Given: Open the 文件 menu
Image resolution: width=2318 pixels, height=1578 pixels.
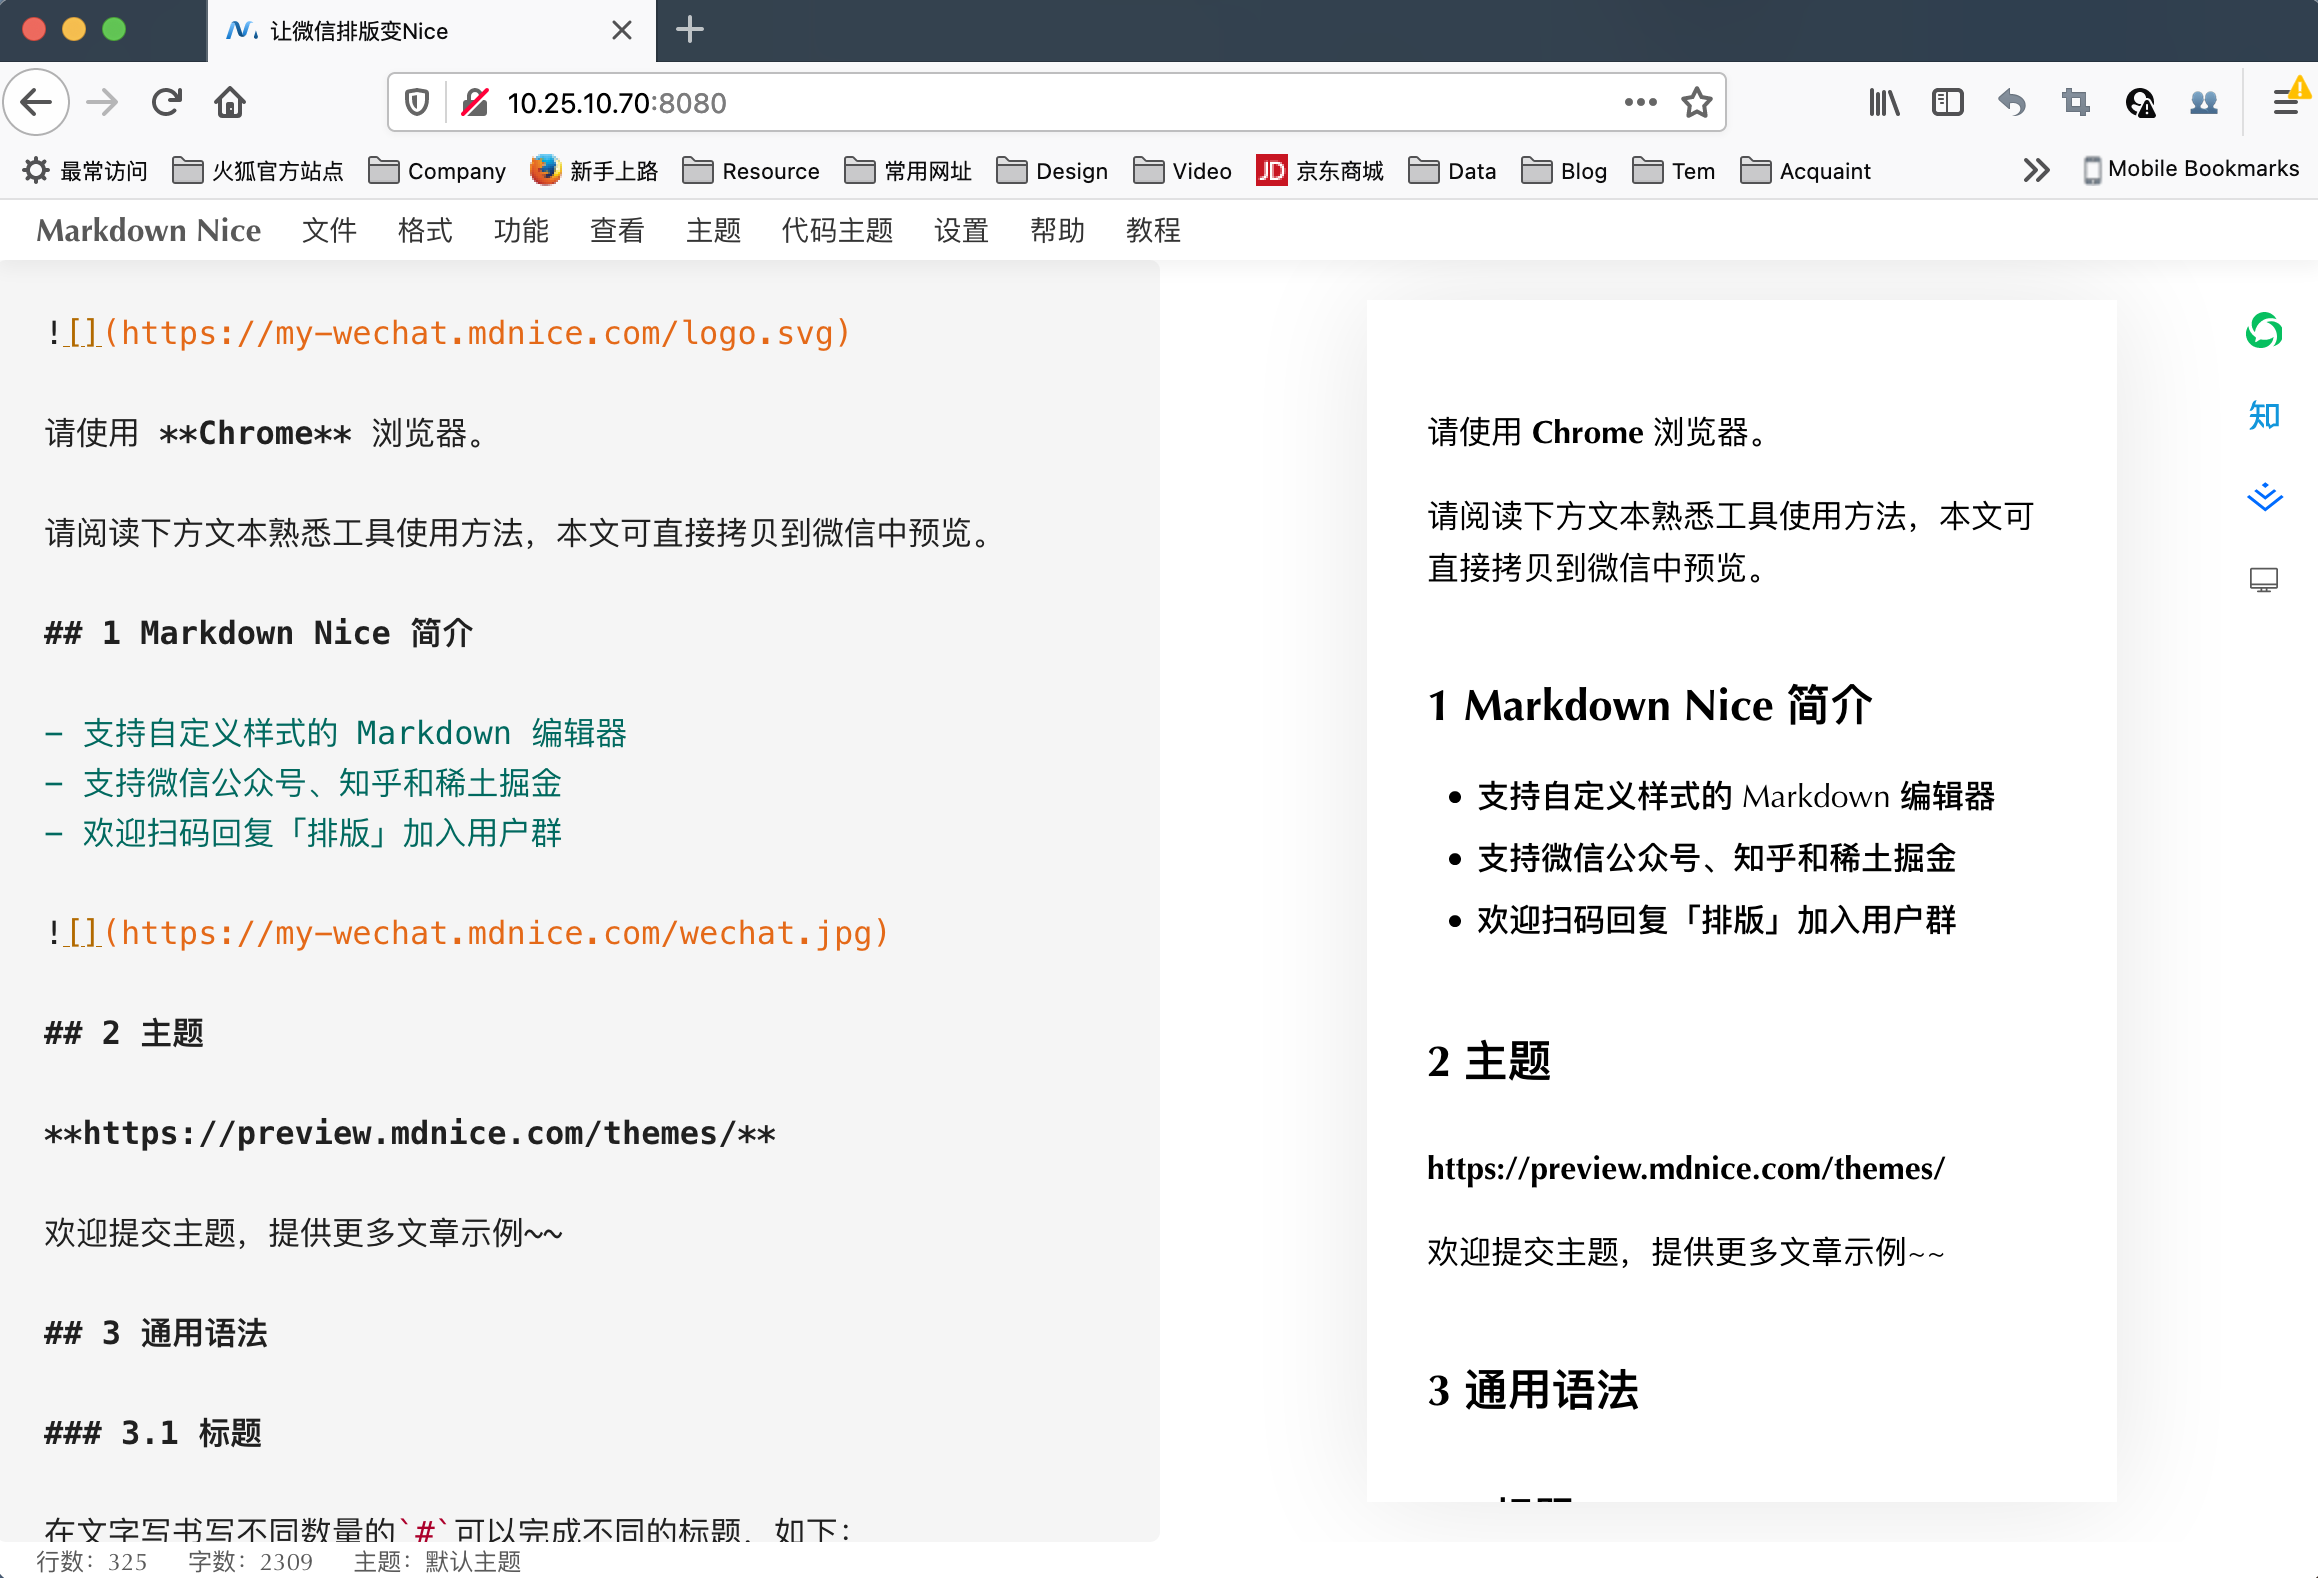Looking at the screenshot, I should click(329, 230).
